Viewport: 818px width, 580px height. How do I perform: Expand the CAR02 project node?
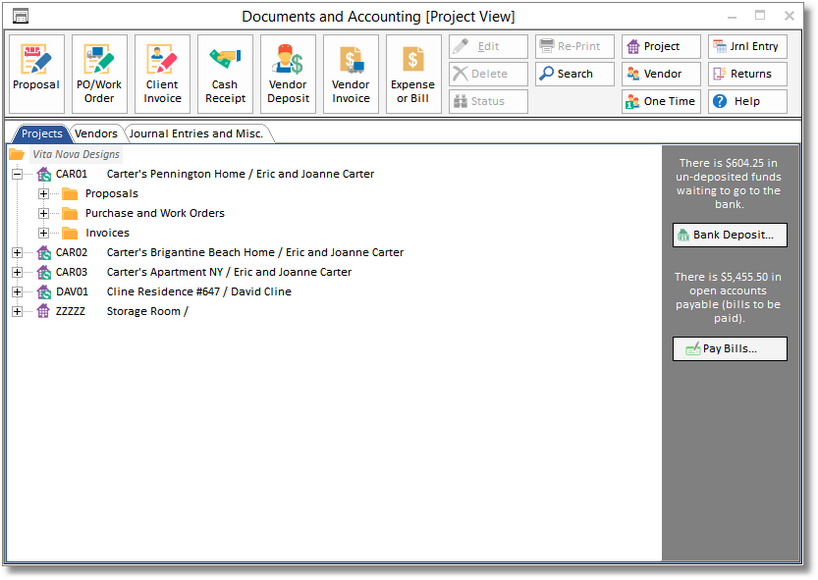[17, 252]
